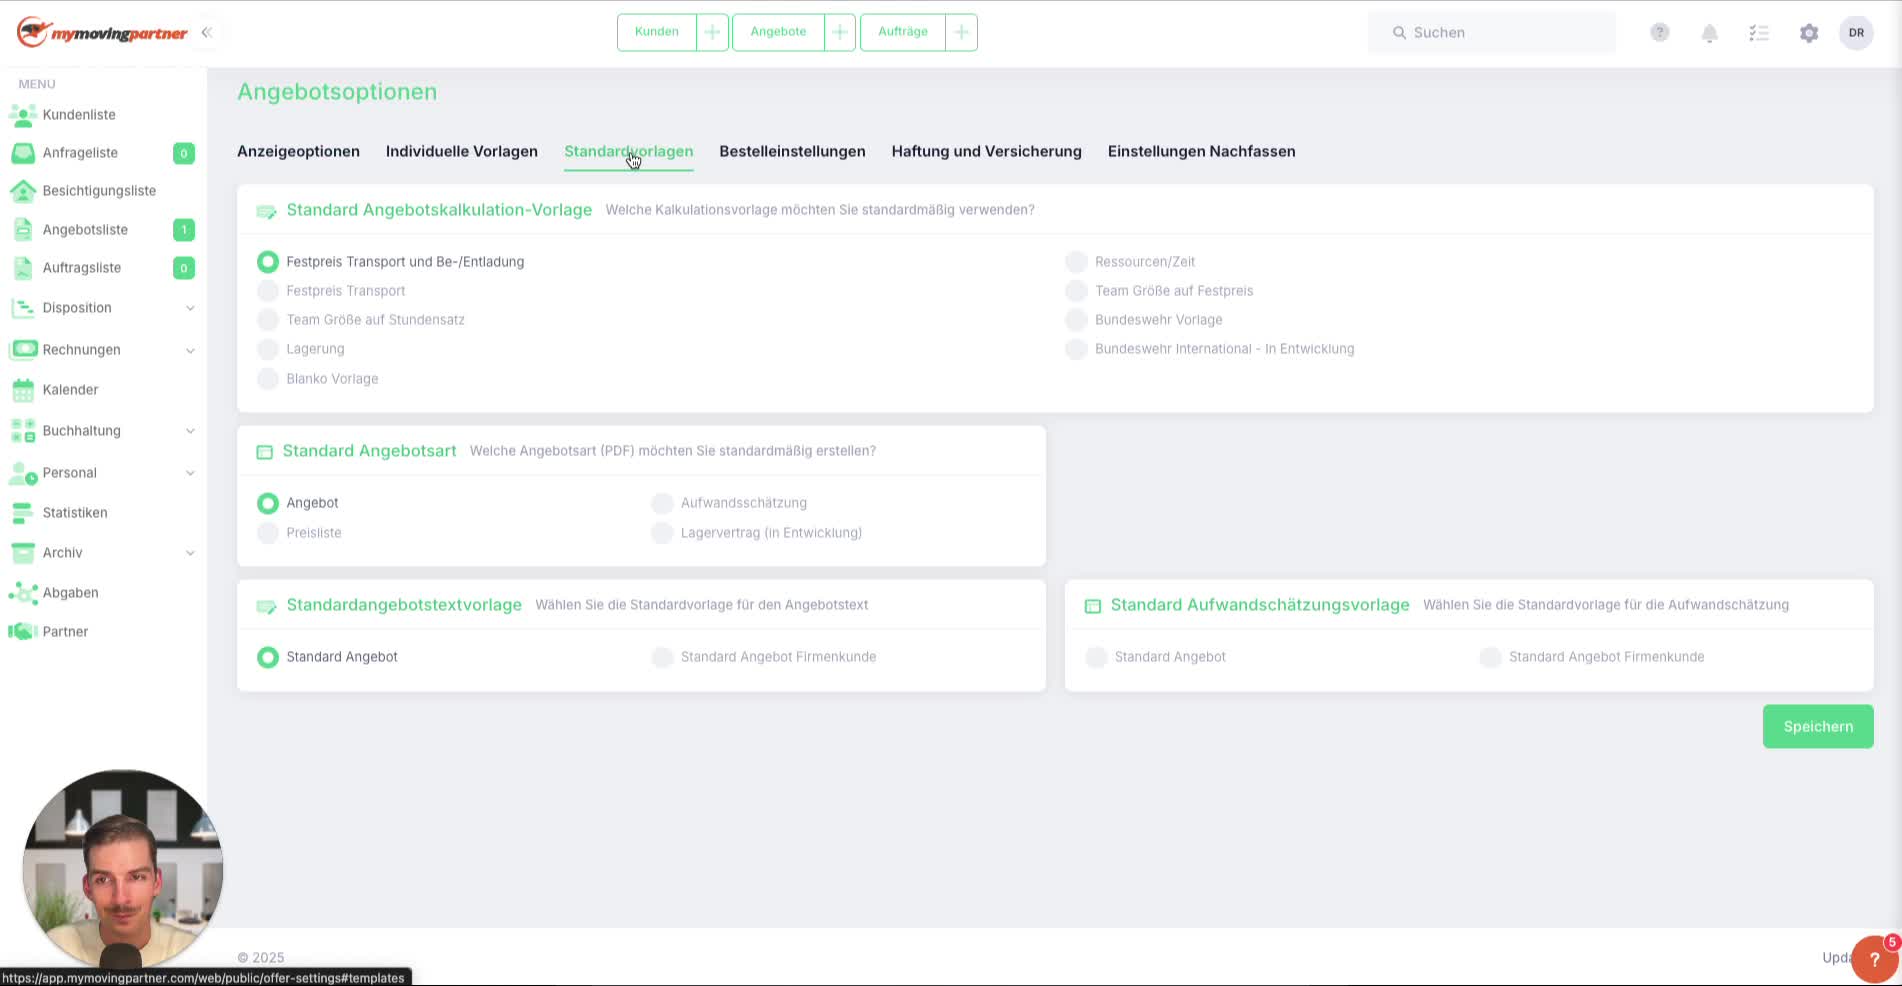Click into the Suchen search field
The width and height of the screenshot is (1902, 986).
[x=1491, y=33]
